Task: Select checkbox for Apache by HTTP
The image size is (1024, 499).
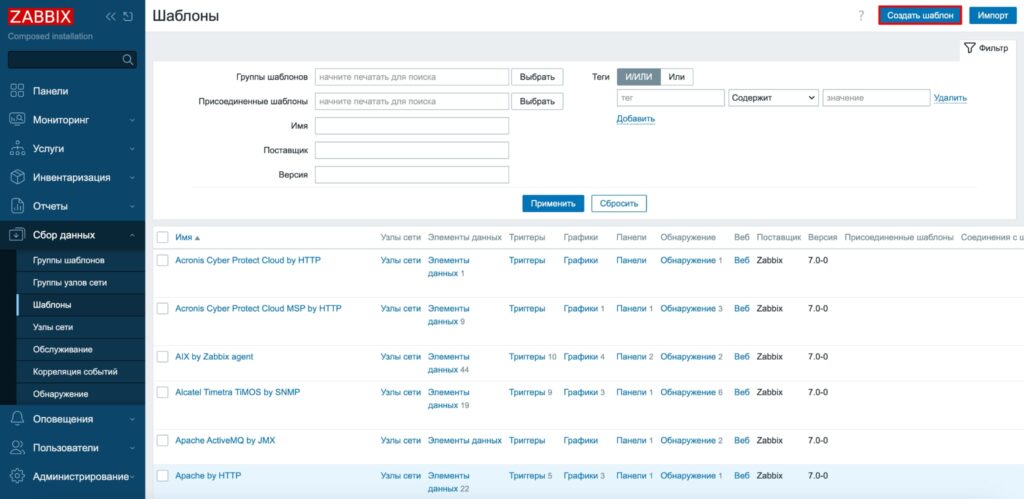Action: coord(162,476)
